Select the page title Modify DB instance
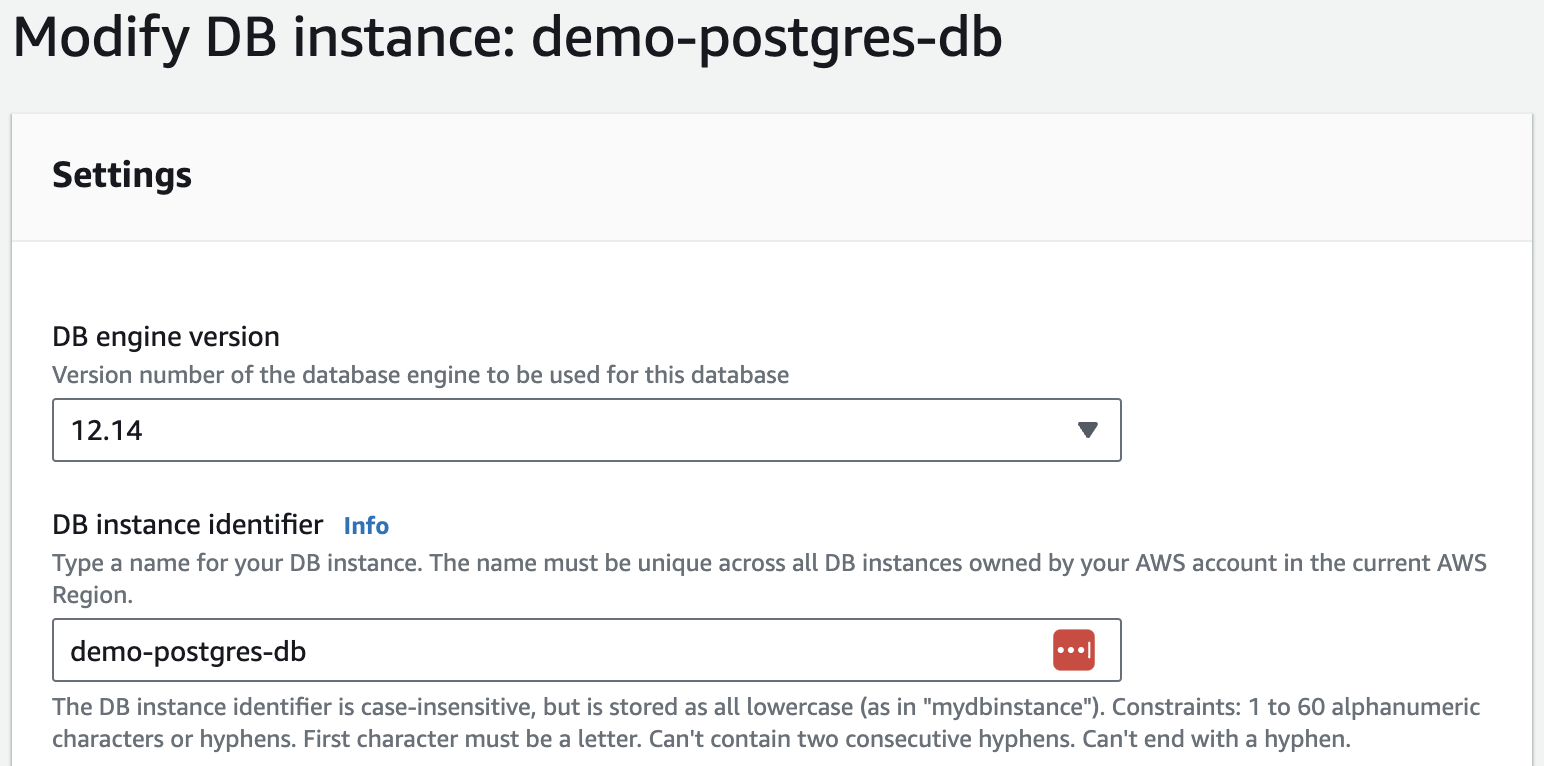The width and height of the screenshot is (1544, 766). pyautogui.click(x=508, y=38)
